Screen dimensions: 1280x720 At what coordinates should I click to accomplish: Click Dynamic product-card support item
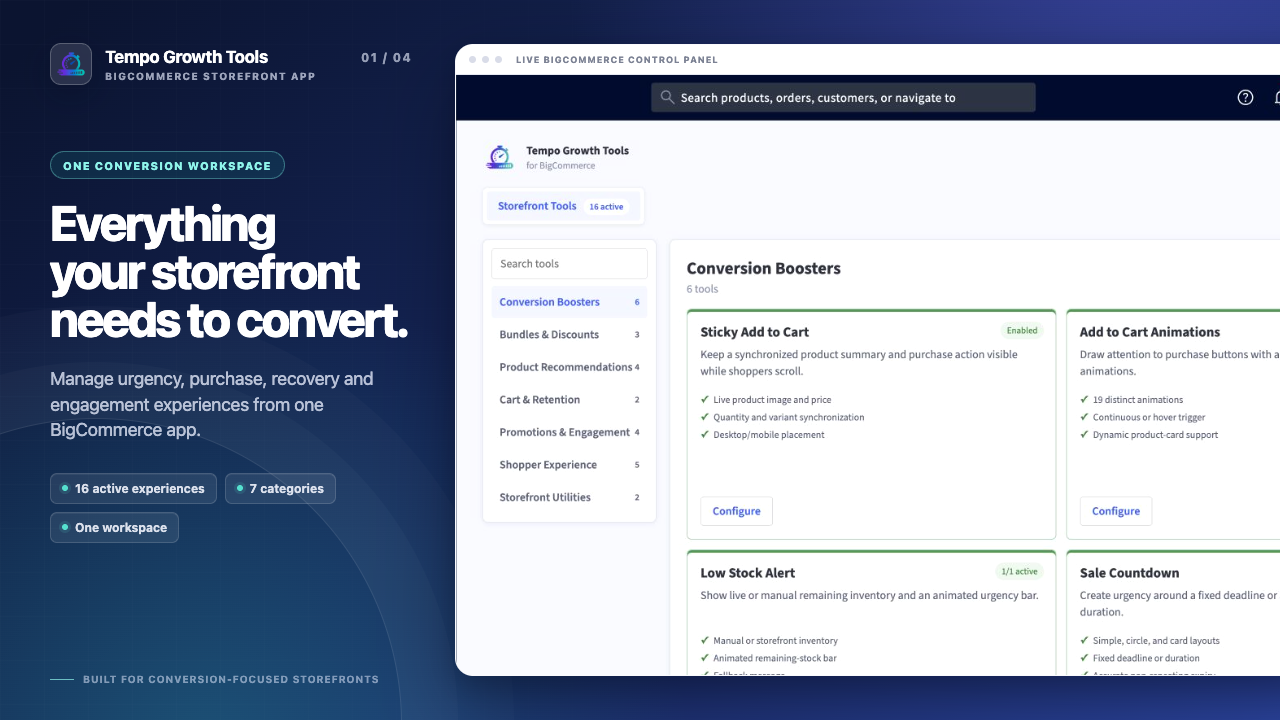tap(1149, 435)
